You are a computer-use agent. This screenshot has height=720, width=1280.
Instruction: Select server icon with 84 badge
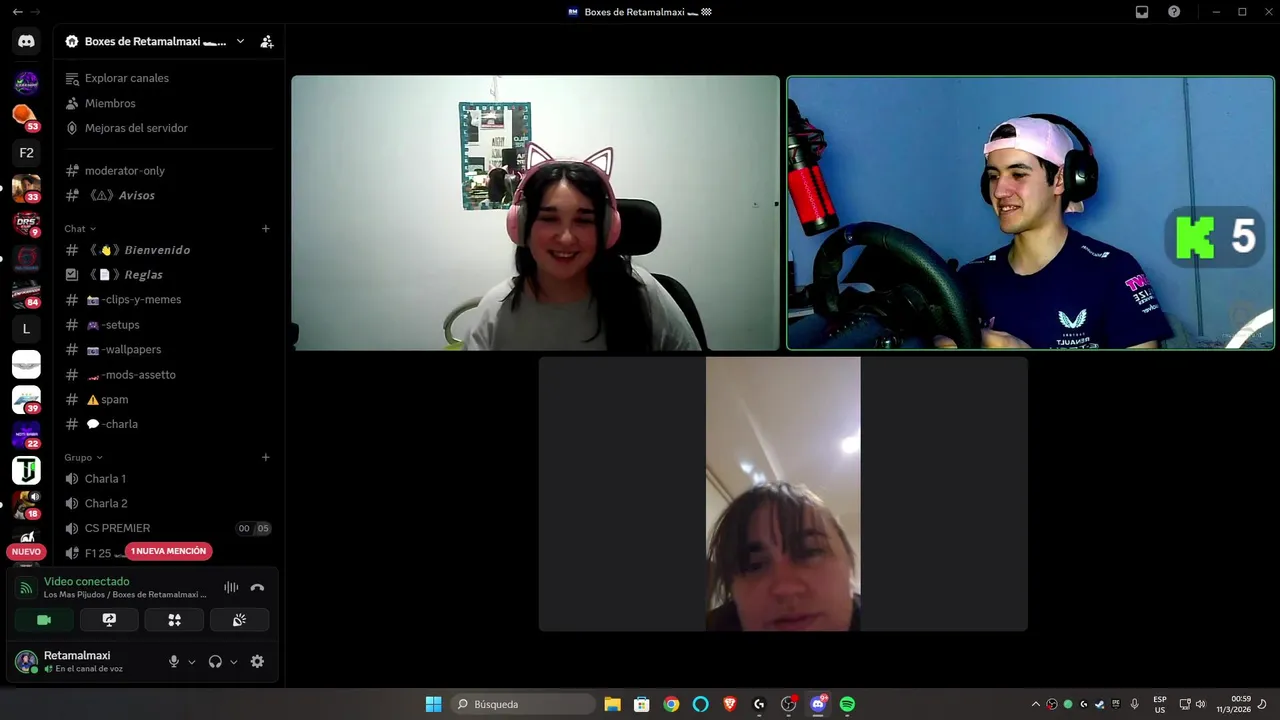(x=26, y=293)
